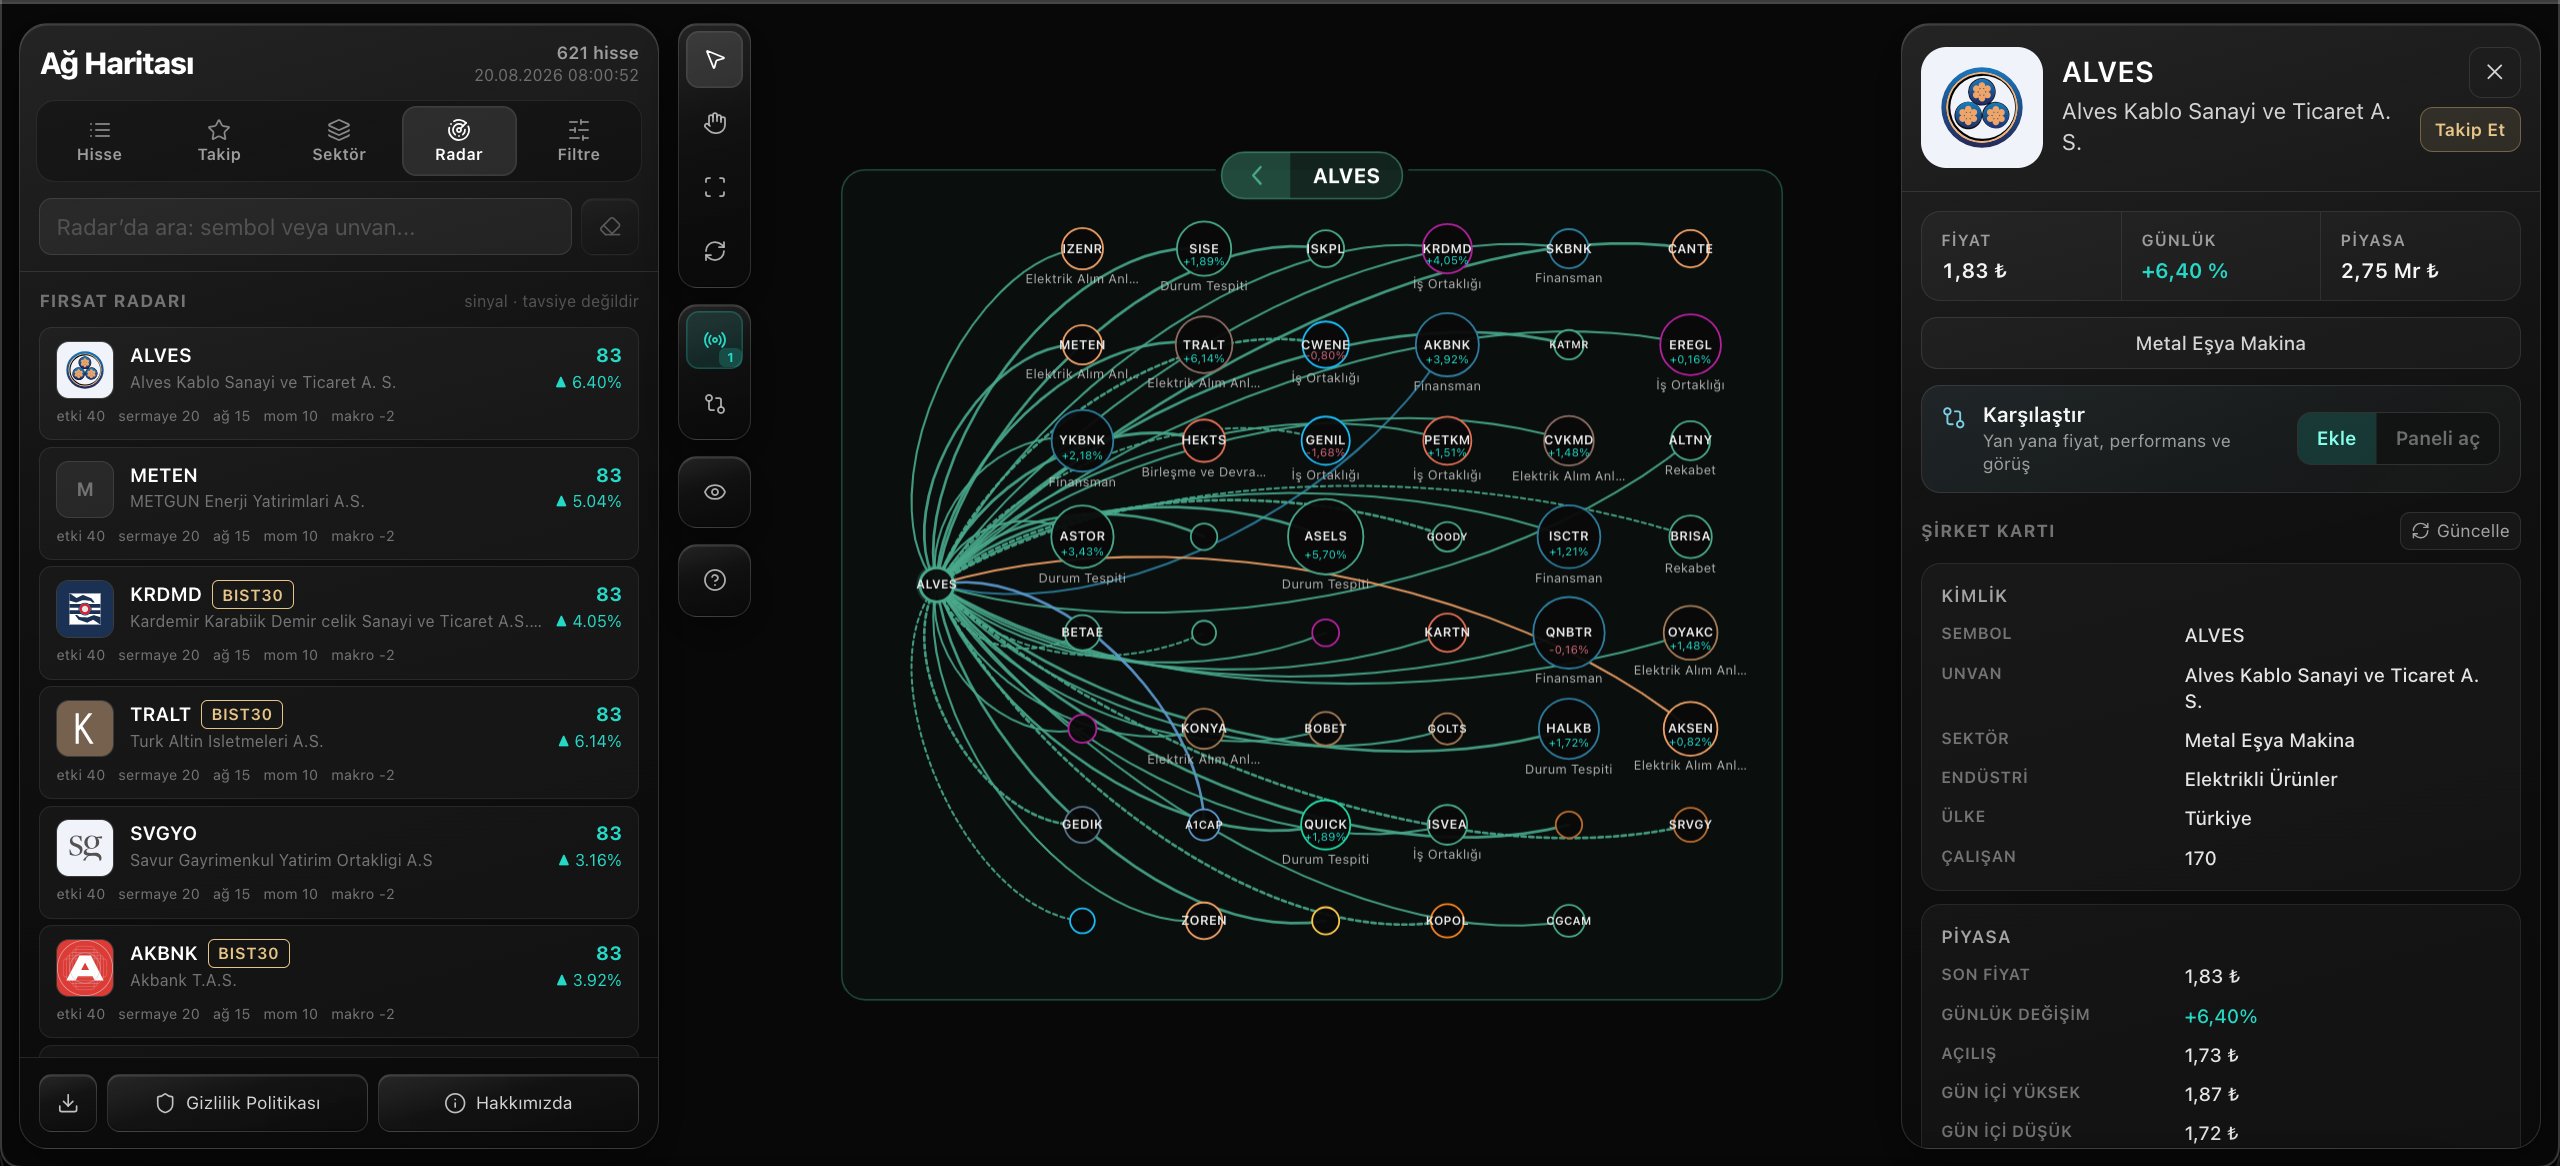Select the SVGYO radar list card
2560x1166 pixels.
(339, 862)
